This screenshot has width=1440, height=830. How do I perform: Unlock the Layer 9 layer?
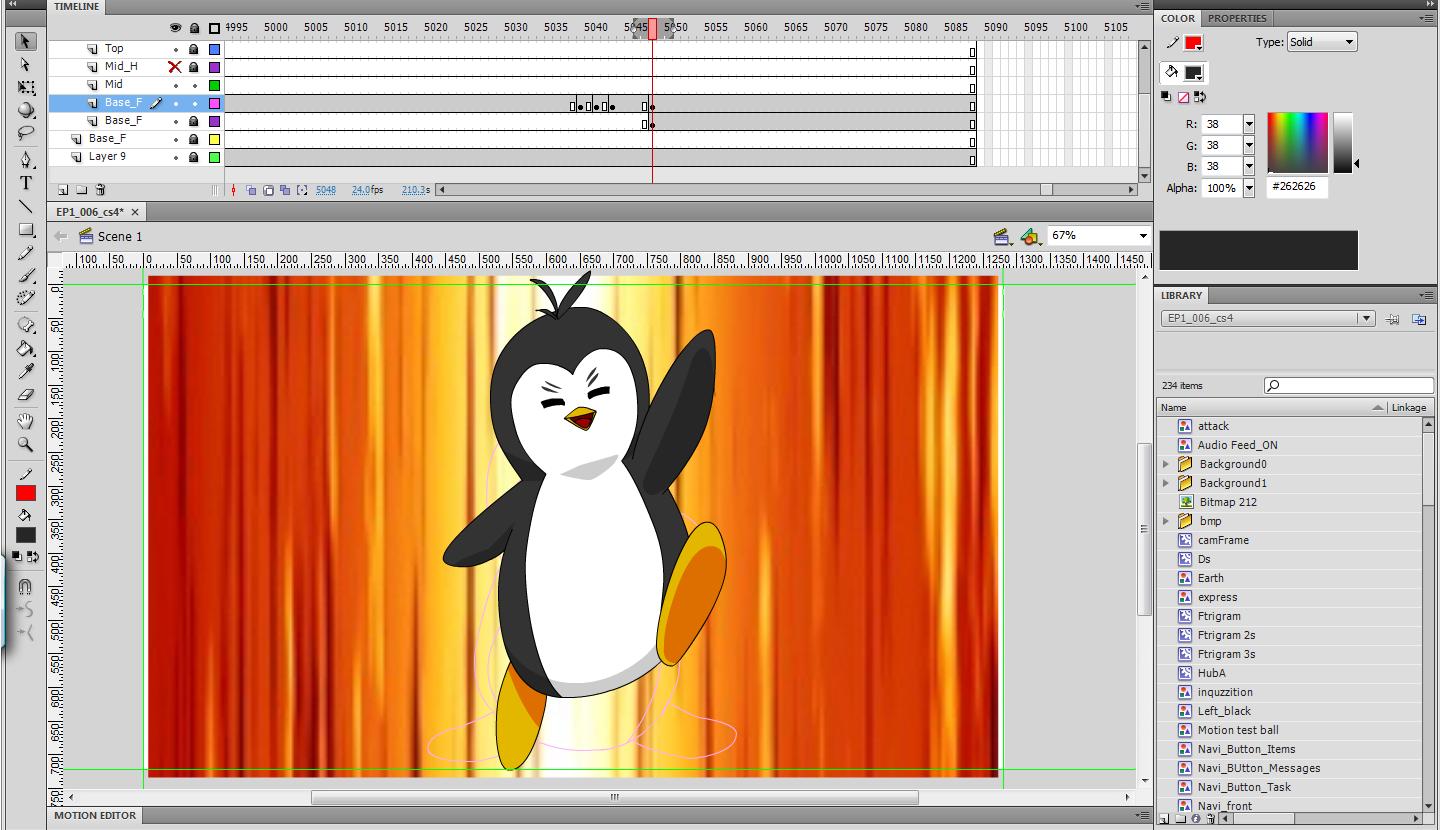pyautogui.click(x=194, y=157)
